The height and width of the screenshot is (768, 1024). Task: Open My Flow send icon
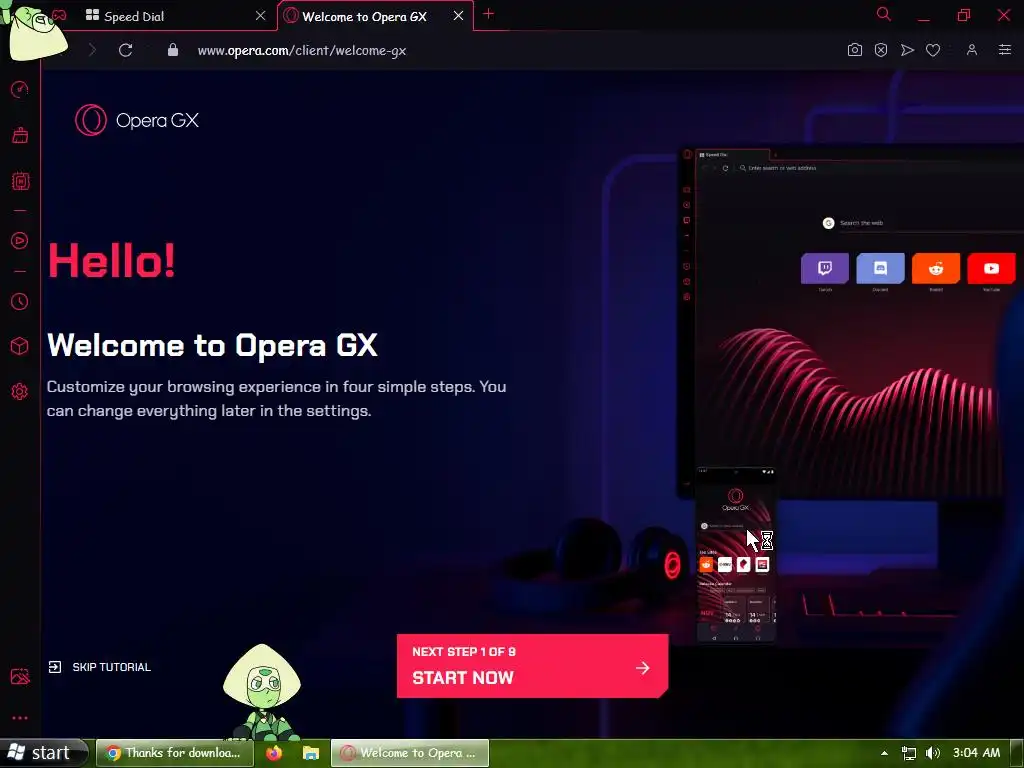coord(907,50)
